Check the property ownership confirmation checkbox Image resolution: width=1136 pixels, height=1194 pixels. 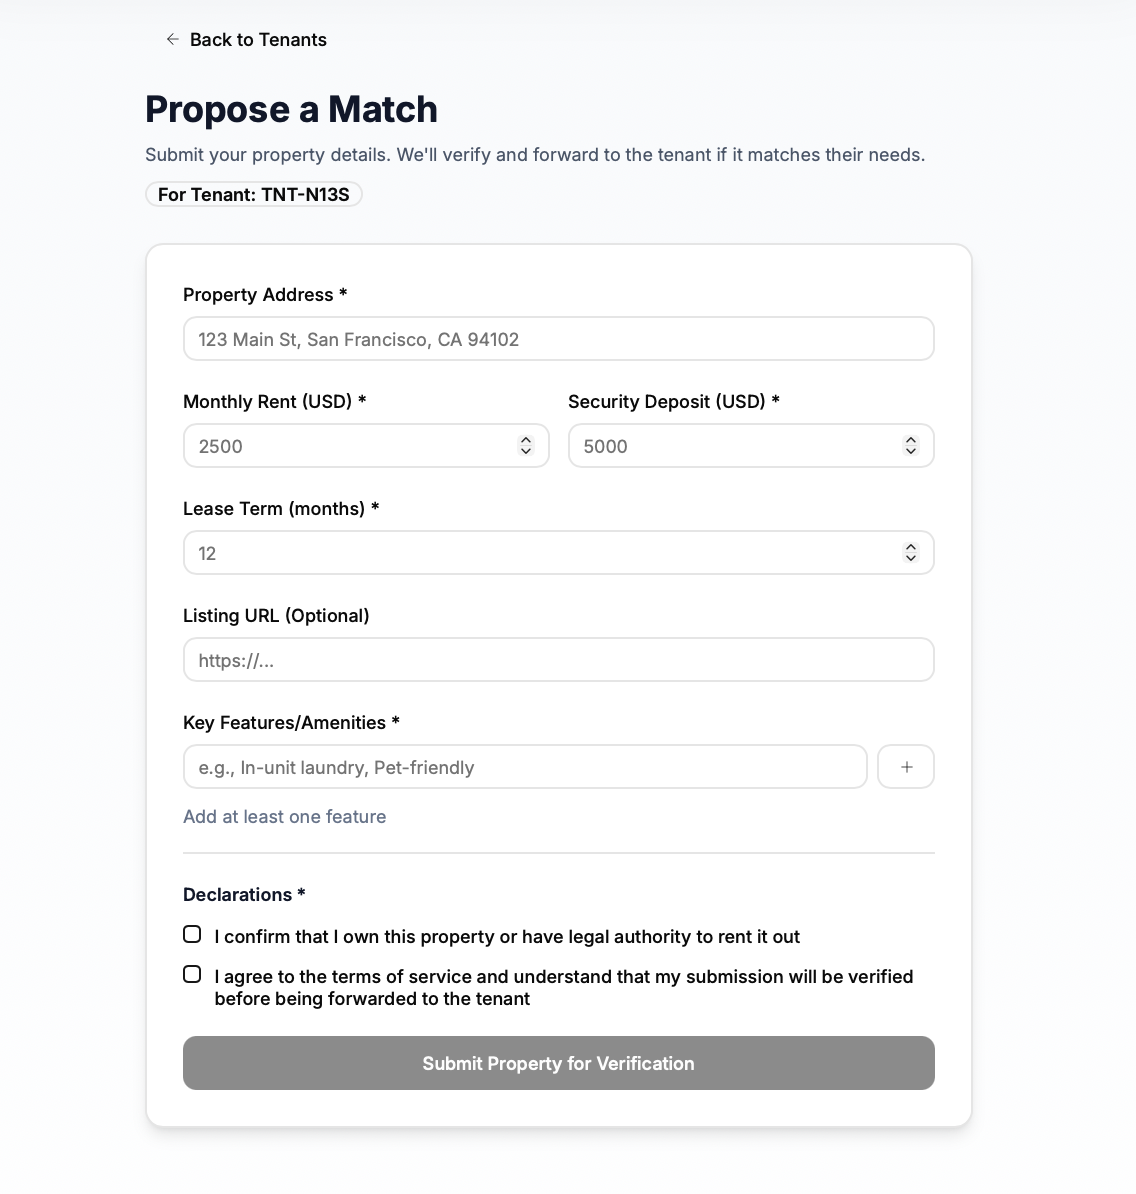click(x=192, y=934)
